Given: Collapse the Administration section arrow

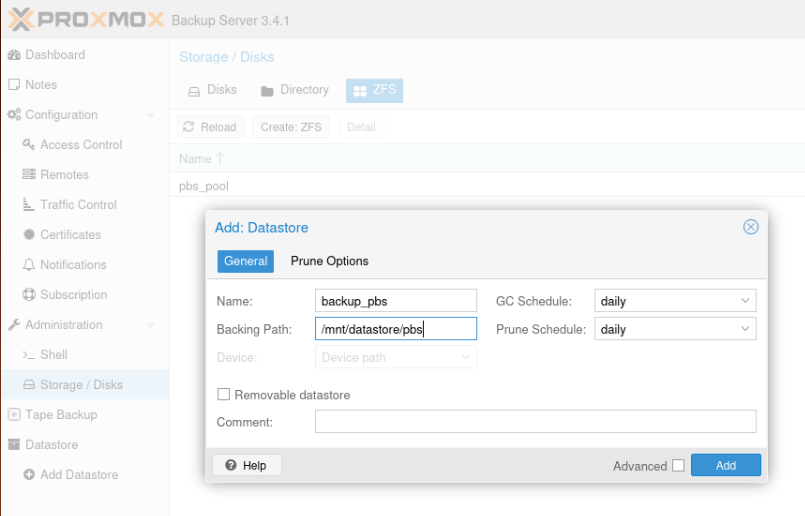Looking at the screenshot, I should (x=151, y=325).
